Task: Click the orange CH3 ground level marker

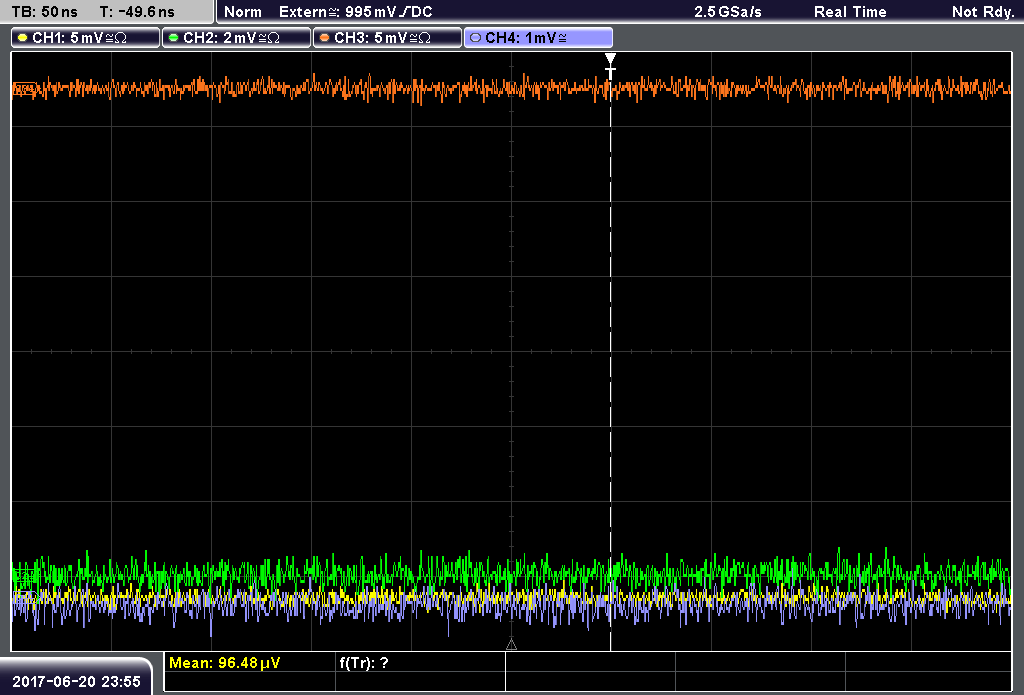Action: 23,89
